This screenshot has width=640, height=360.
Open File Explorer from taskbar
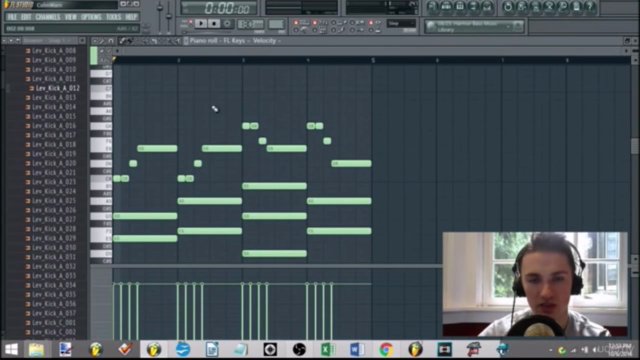[36, 350]
